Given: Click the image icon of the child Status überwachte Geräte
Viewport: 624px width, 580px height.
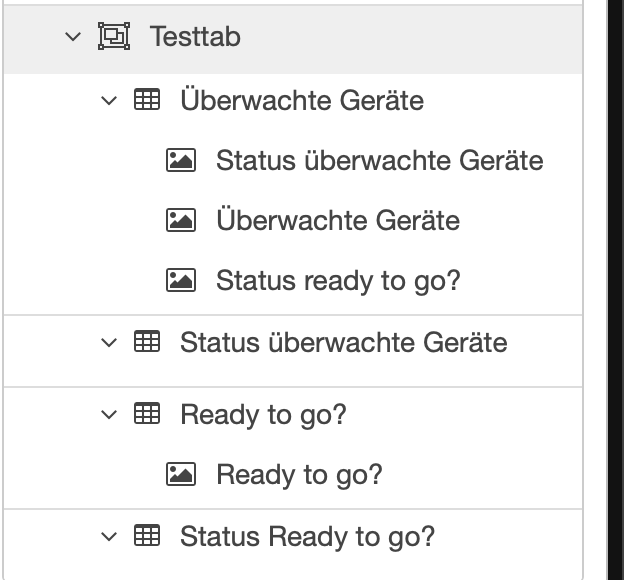Looking at the screenshot, I should click(x=180, y=160).
